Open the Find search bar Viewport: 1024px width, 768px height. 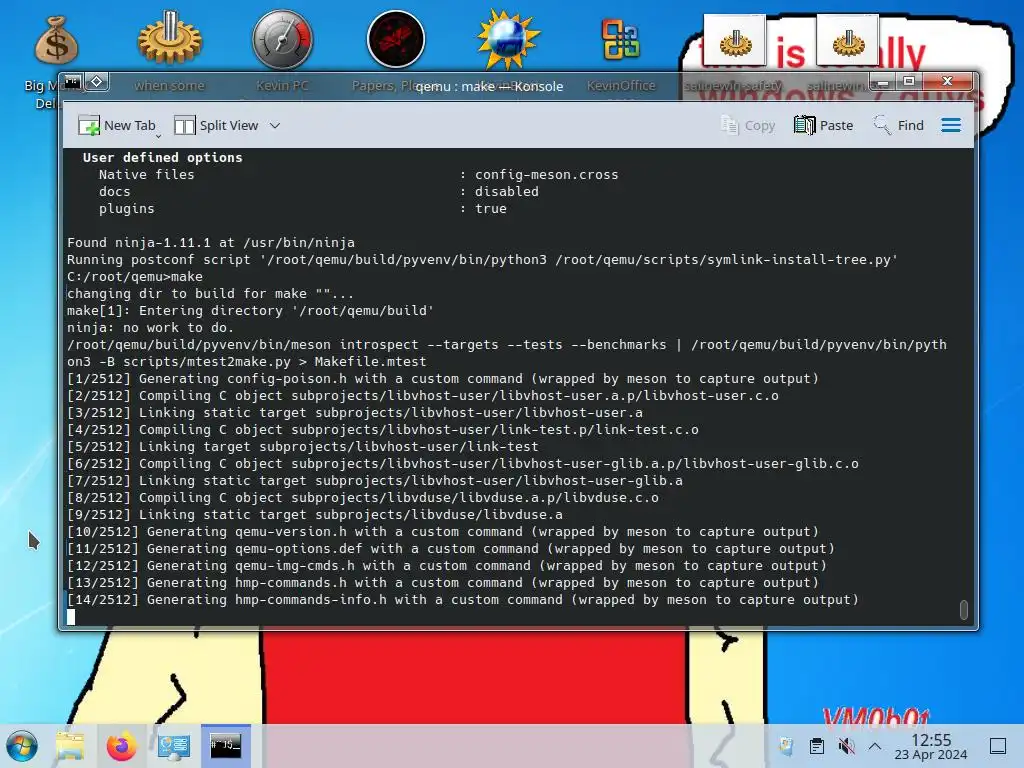coord(899,125)
